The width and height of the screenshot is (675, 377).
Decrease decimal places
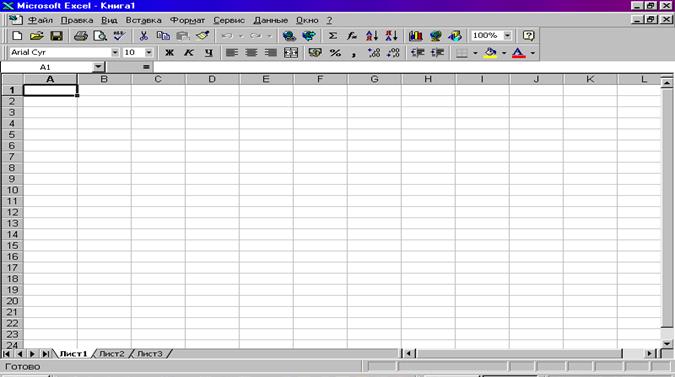[393, 53]
